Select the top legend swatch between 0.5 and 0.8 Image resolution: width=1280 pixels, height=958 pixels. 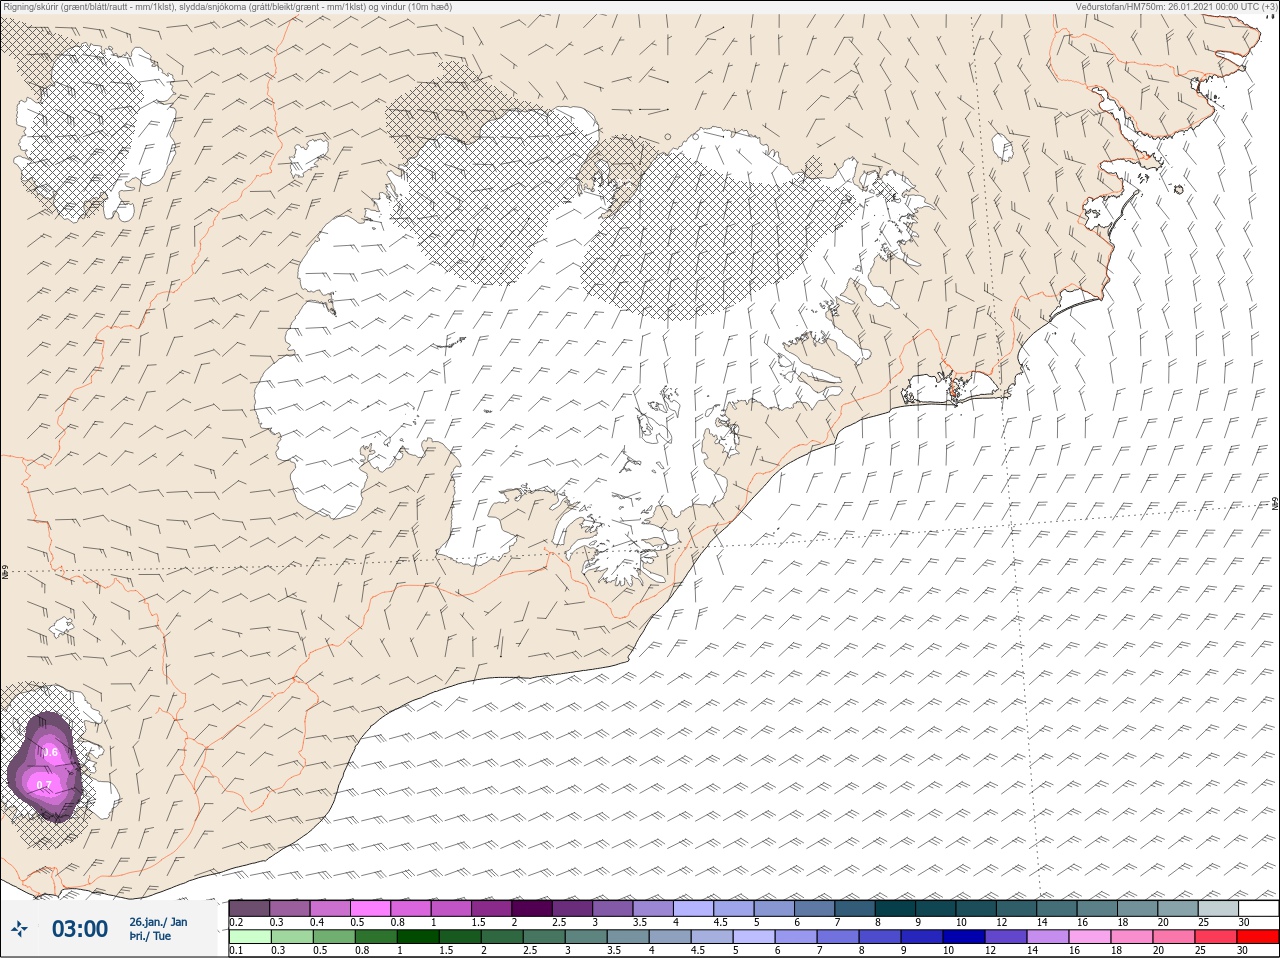(370, 908)
